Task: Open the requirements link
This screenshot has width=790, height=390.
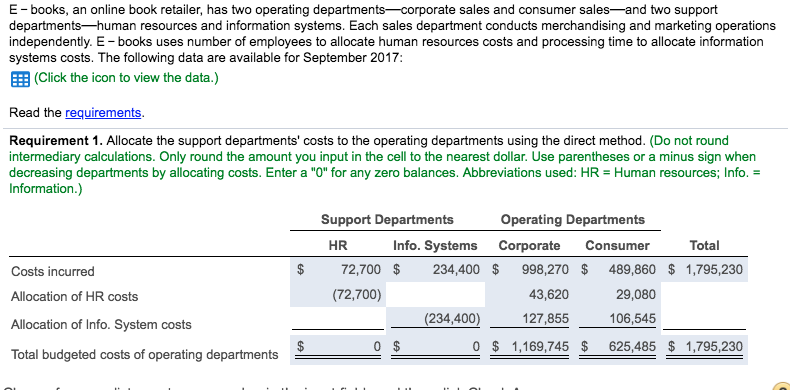Action: tap(103, 112)
